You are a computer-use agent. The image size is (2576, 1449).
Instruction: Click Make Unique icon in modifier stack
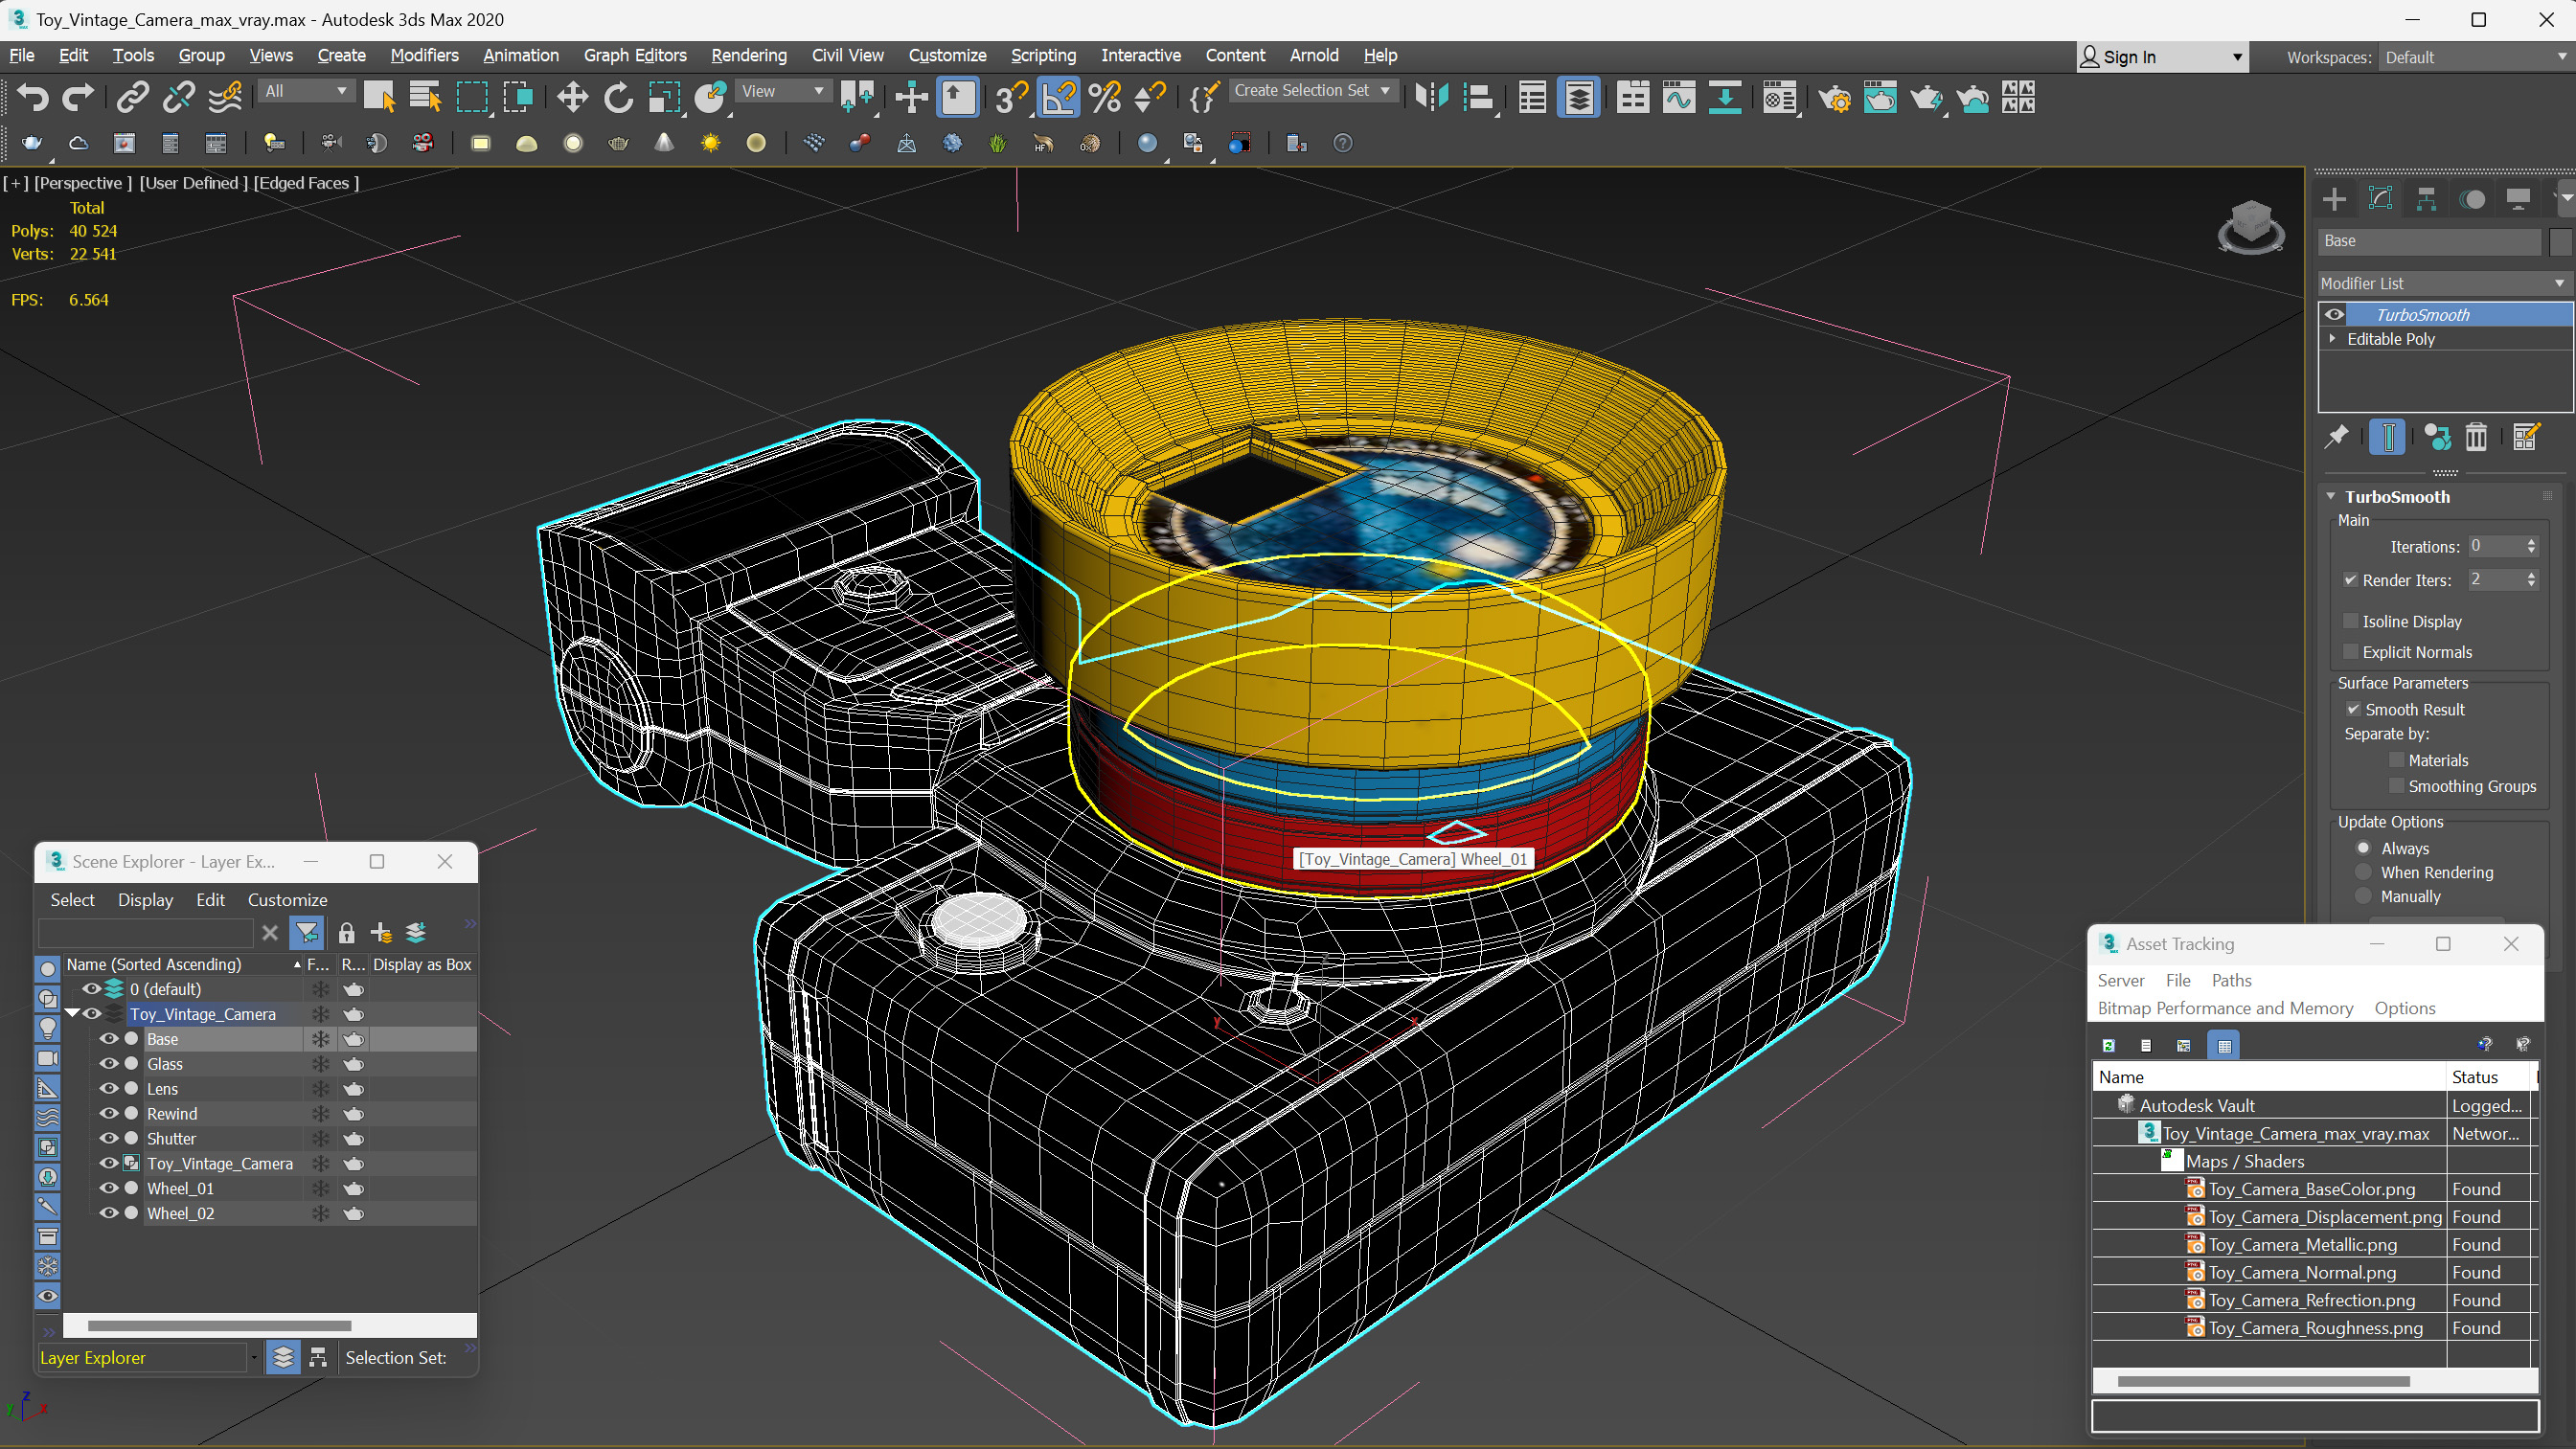[2437, 437]
